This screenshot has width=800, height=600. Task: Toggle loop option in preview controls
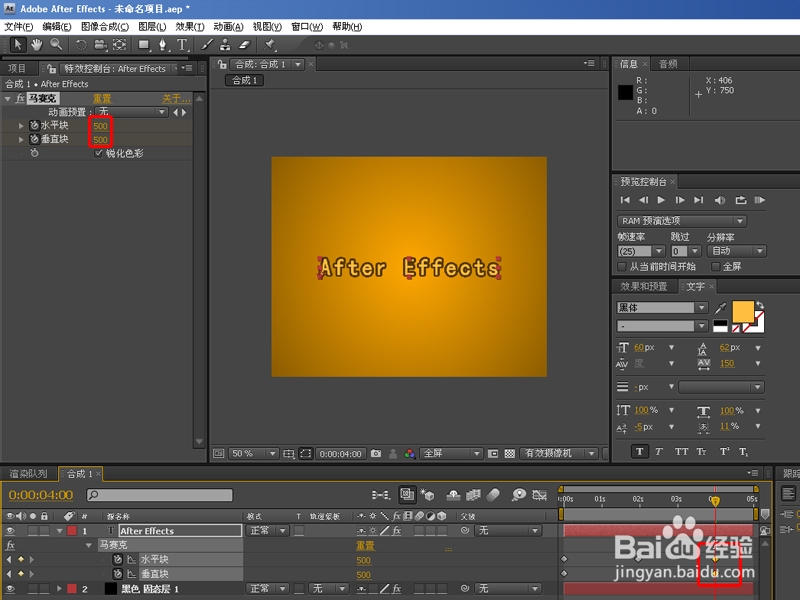click(741, 200)
